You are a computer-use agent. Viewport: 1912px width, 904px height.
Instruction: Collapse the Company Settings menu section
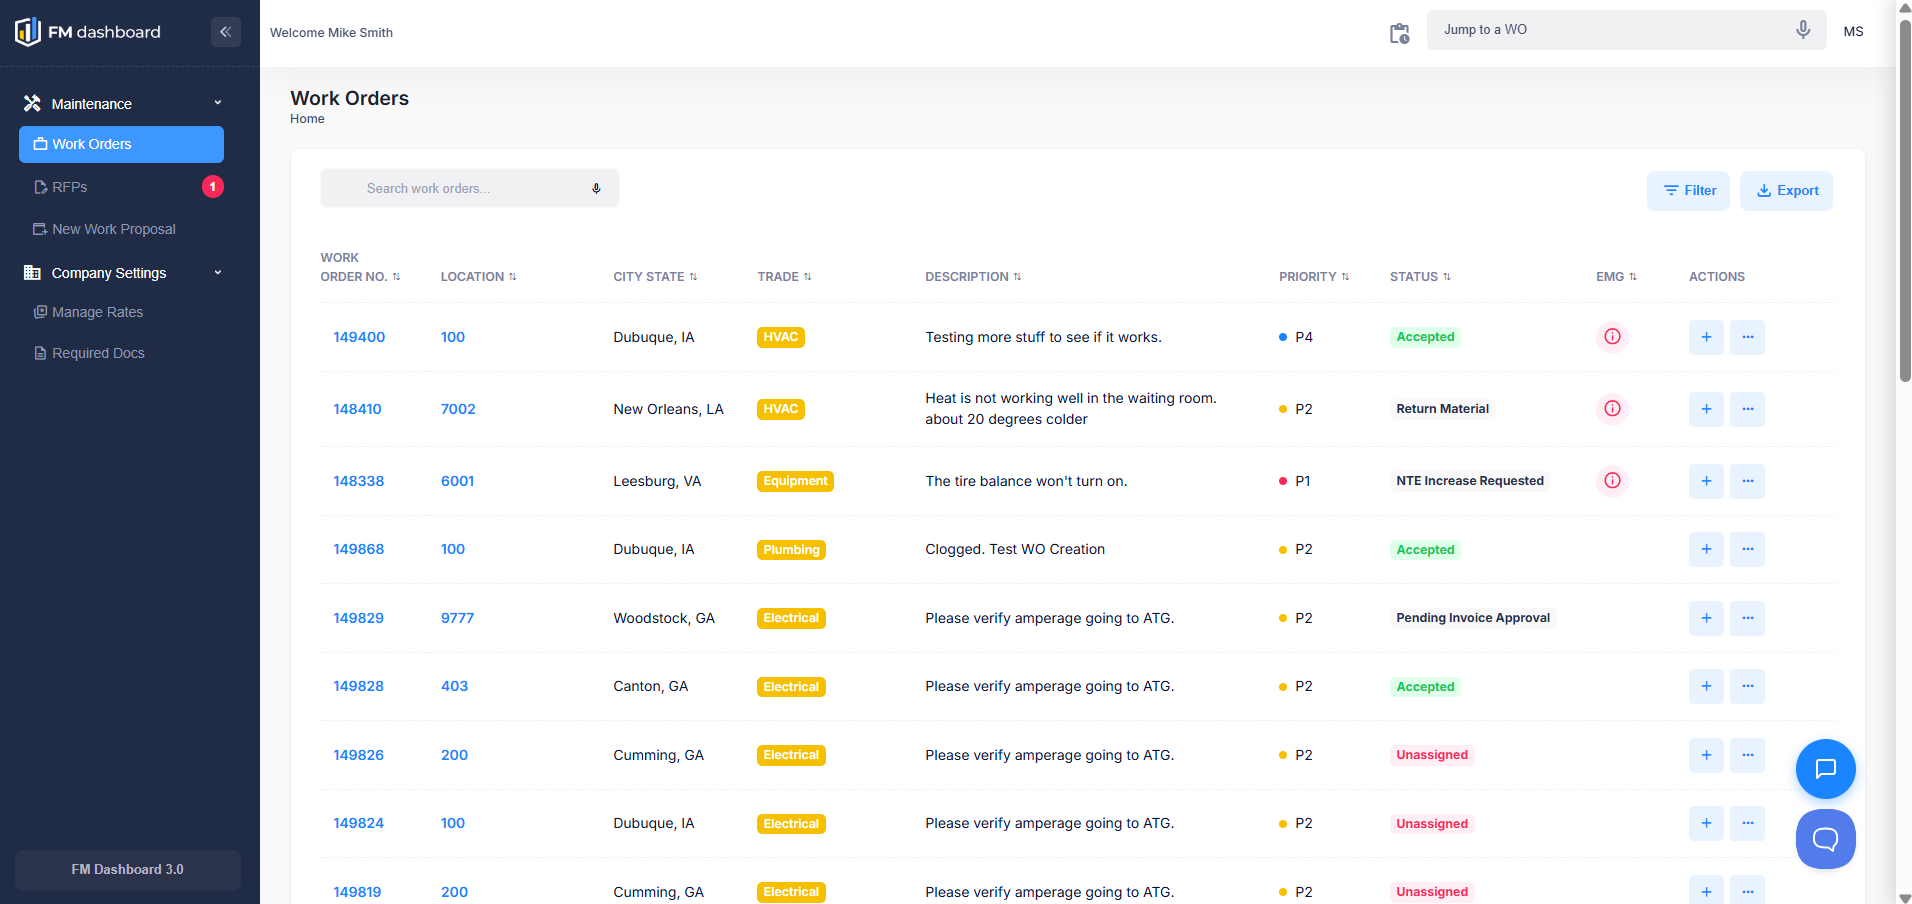pyautogui.click(x=121, y=273)
